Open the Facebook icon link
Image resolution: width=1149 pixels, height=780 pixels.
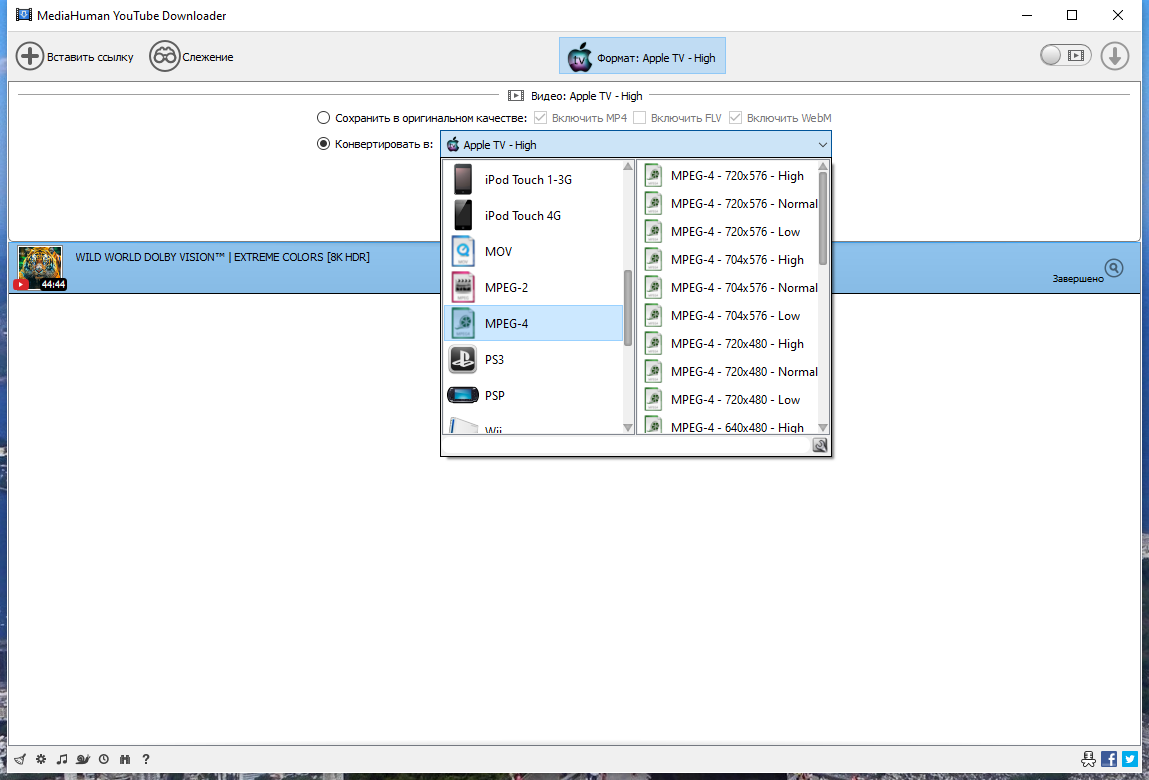[x=1109, y=759]
